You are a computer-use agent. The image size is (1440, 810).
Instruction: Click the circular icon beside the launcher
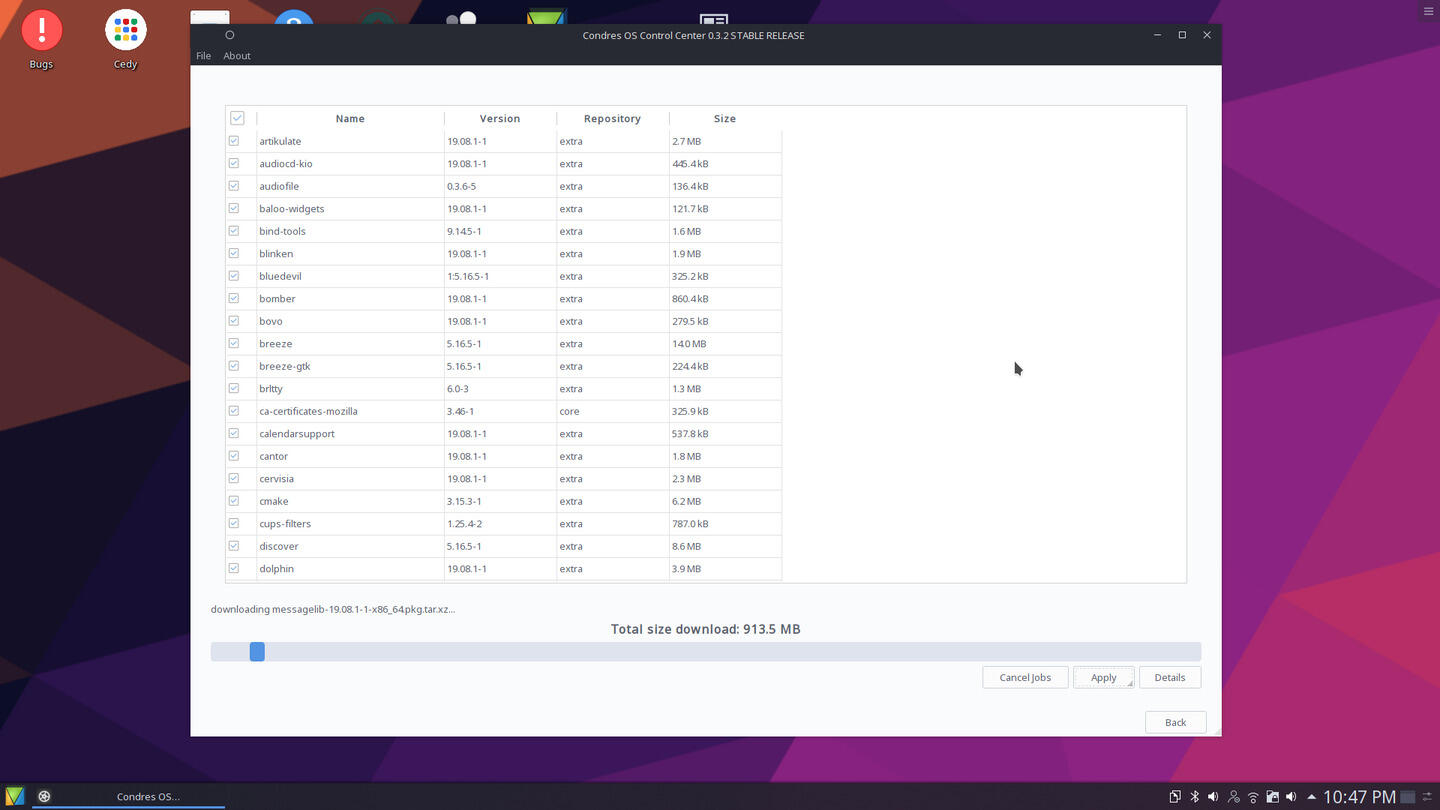44,796
